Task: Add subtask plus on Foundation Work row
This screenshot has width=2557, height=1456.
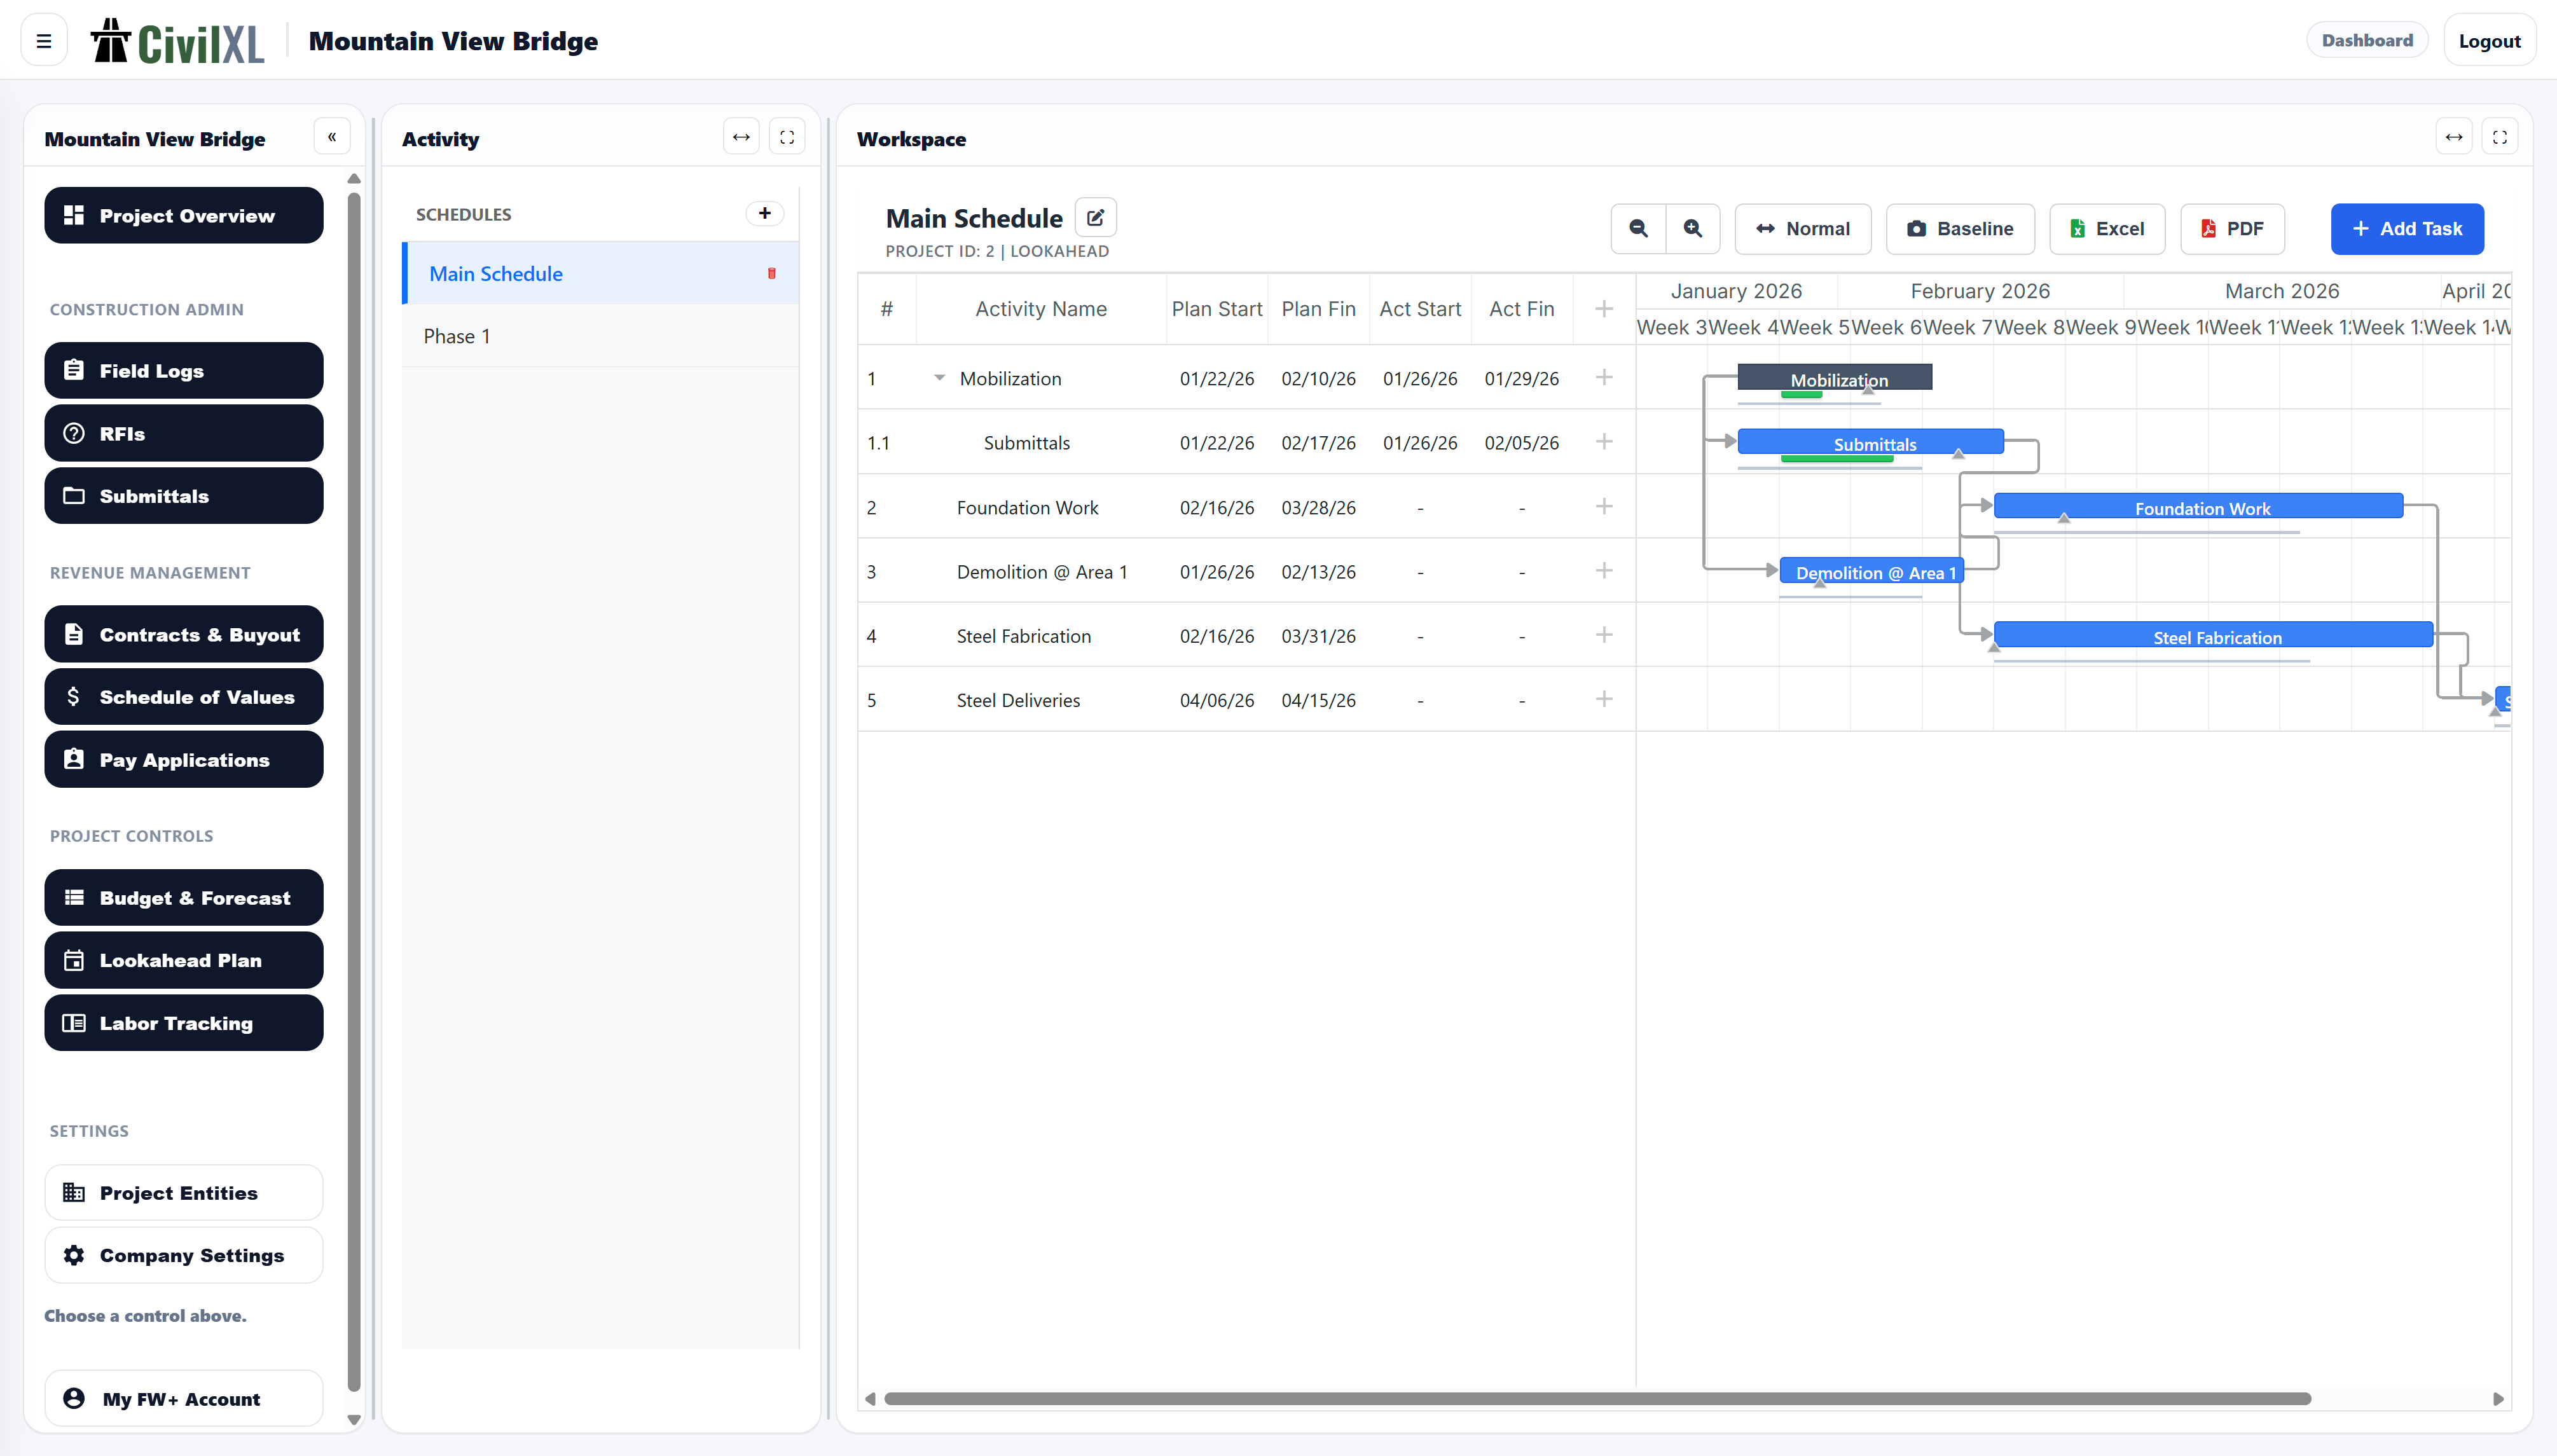Action: click(x=1604, y=507)
